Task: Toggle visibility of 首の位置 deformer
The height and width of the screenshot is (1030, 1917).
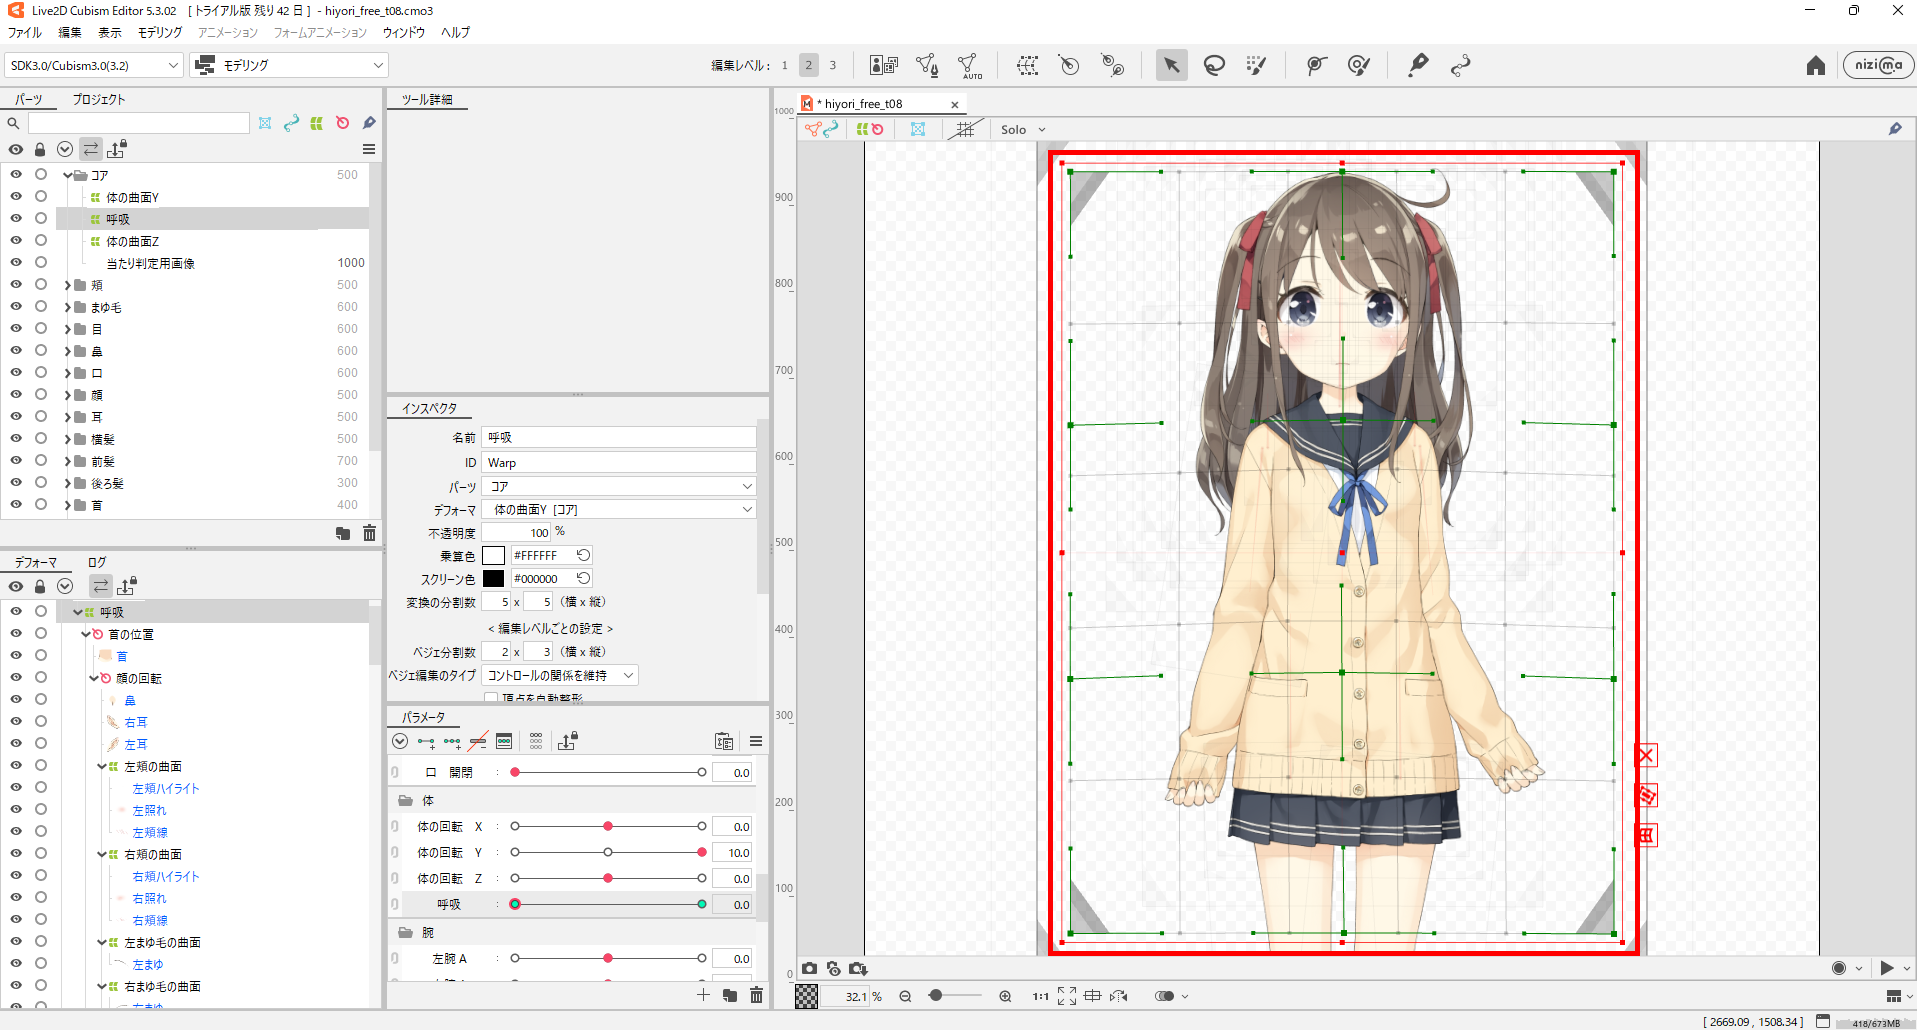Action: (16, 633)
